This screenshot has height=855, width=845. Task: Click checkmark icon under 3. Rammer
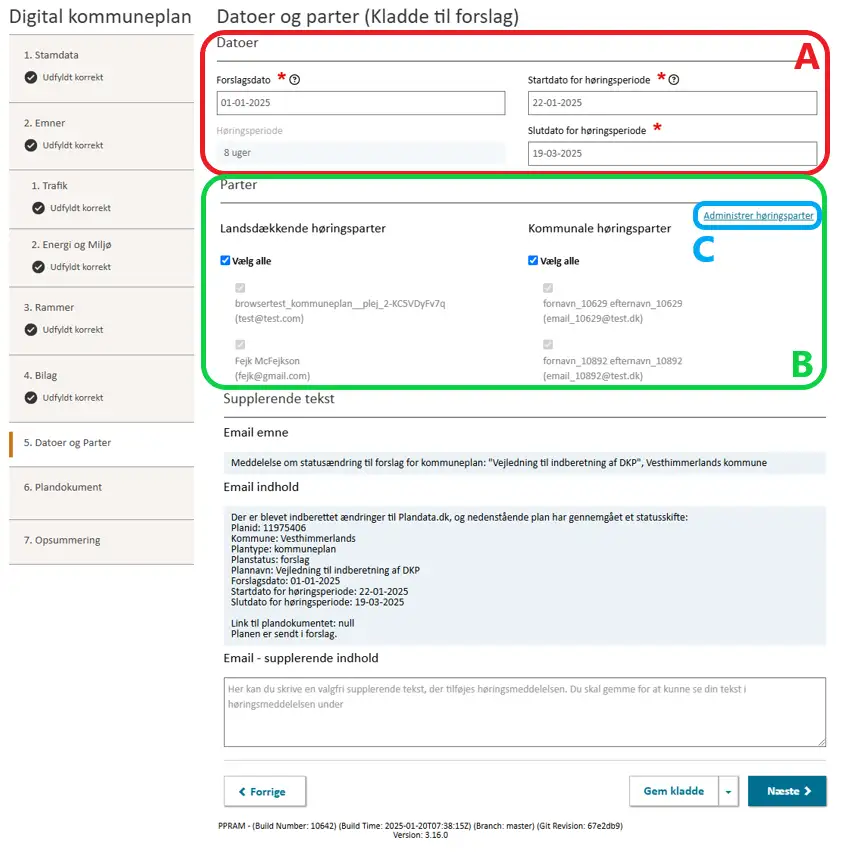[31, 329]
